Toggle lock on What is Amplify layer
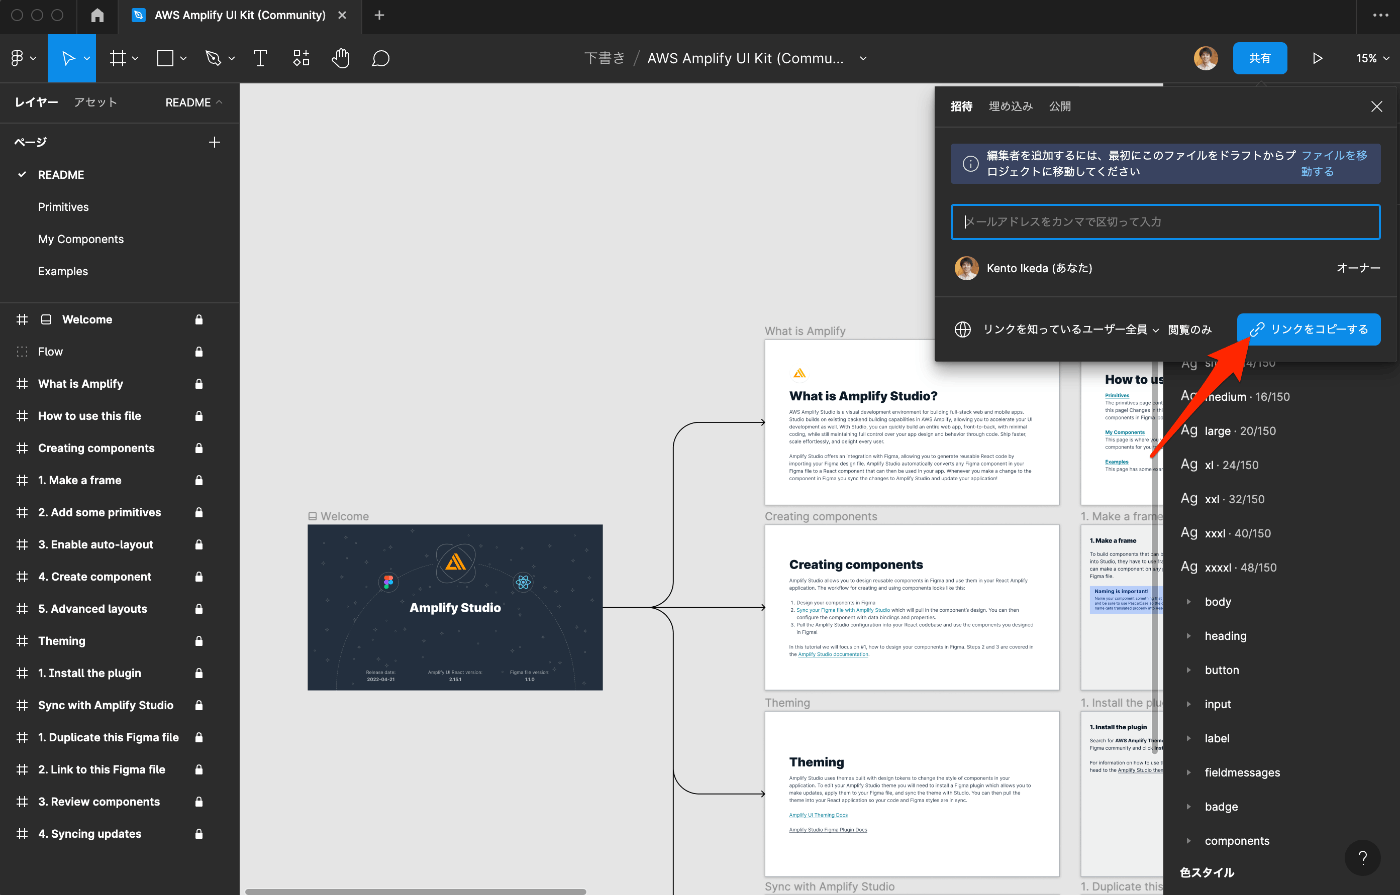The height and width of the screenshot is (895, 1400). click(x=199, y=384)
